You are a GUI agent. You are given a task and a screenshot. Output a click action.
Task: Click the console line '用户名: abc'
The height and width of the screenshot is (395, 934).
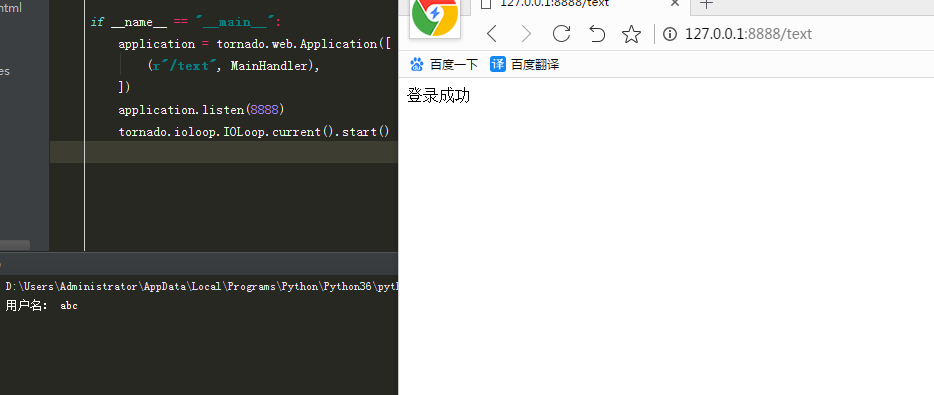pos(41,306)
